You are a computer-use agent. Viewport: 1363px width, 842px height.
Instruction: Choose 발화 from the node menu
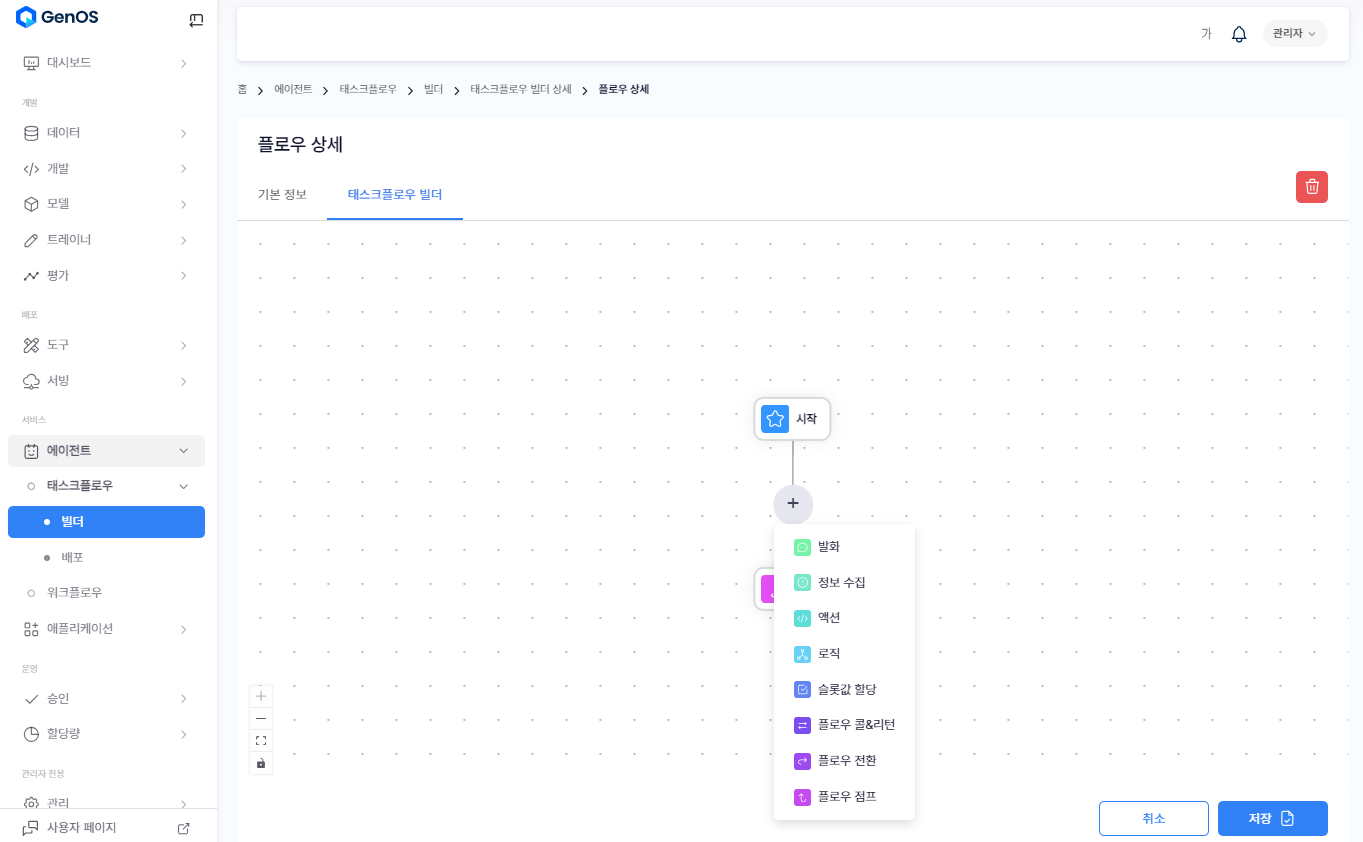point(829,547)
